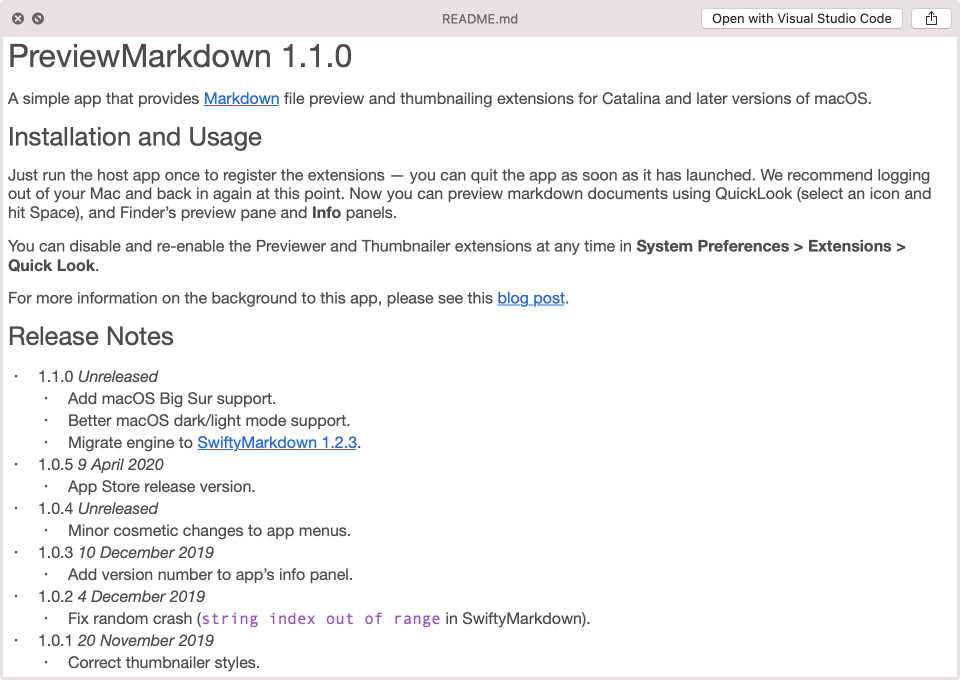Viewport: 960px width, 680px height.
Task: Select the 1.0.3 10 December 2019 entry
Action: [126, 552]
